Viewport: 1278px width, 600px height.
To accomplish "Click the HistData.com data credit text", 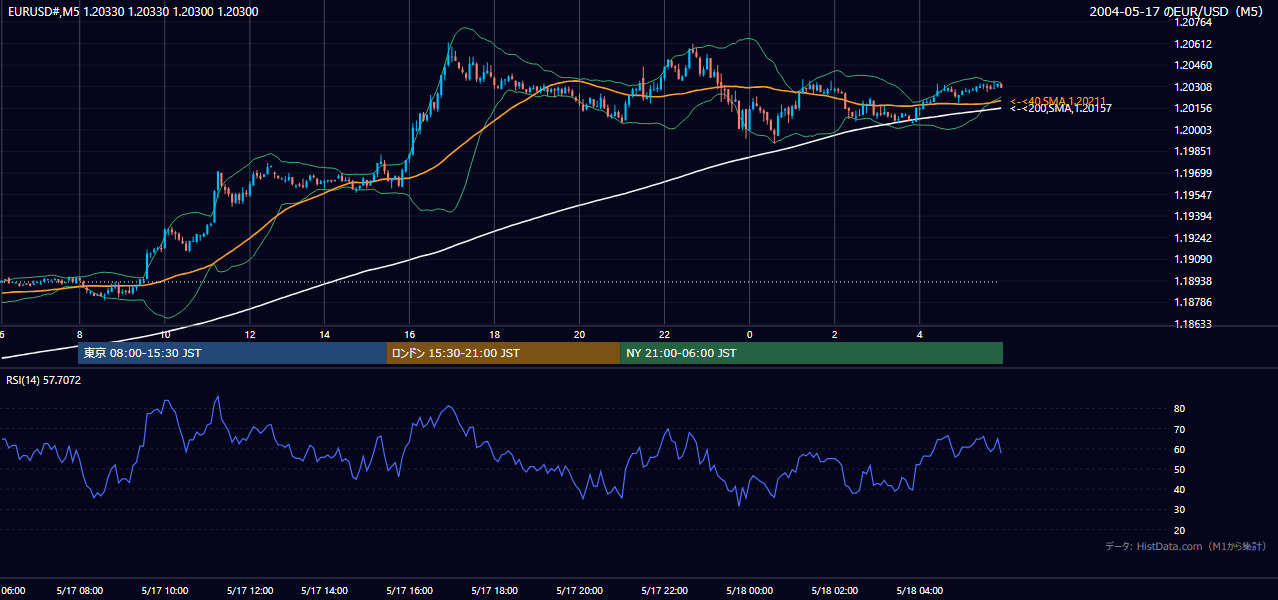I will (1185, 546).
